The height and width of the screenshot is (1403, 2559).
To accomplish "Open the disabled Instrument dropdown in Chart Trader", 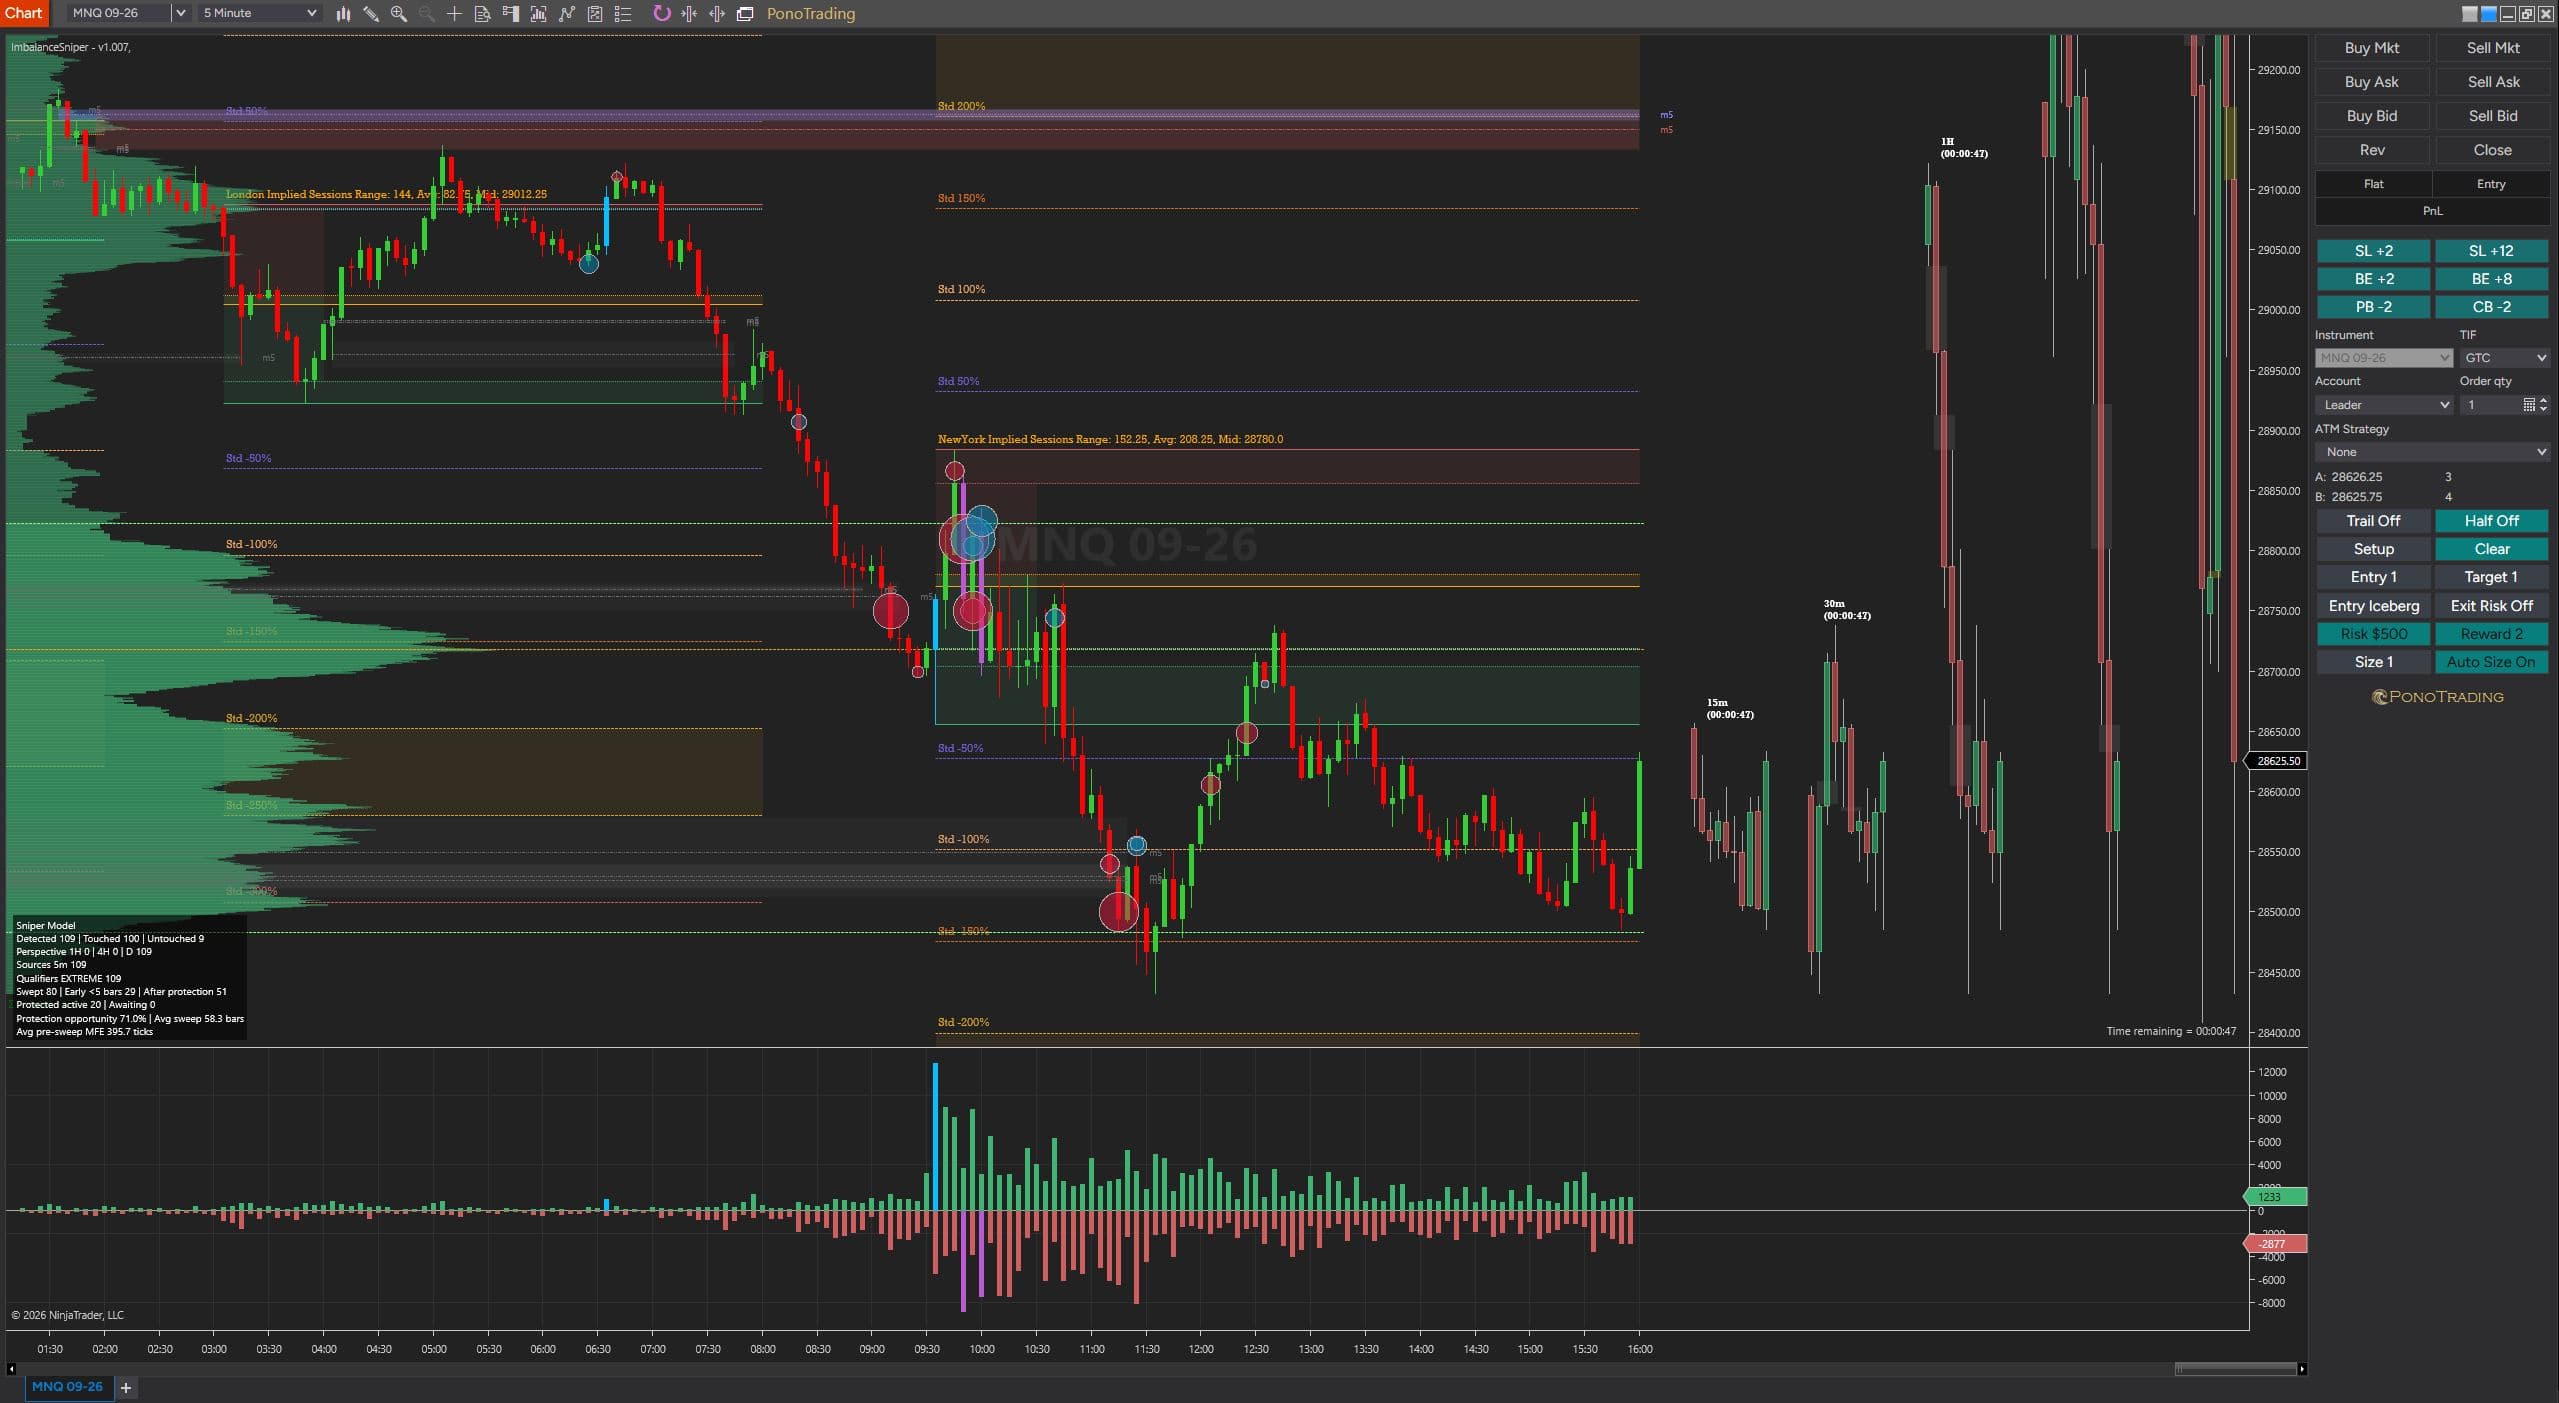I will (x=2383, y=358).
